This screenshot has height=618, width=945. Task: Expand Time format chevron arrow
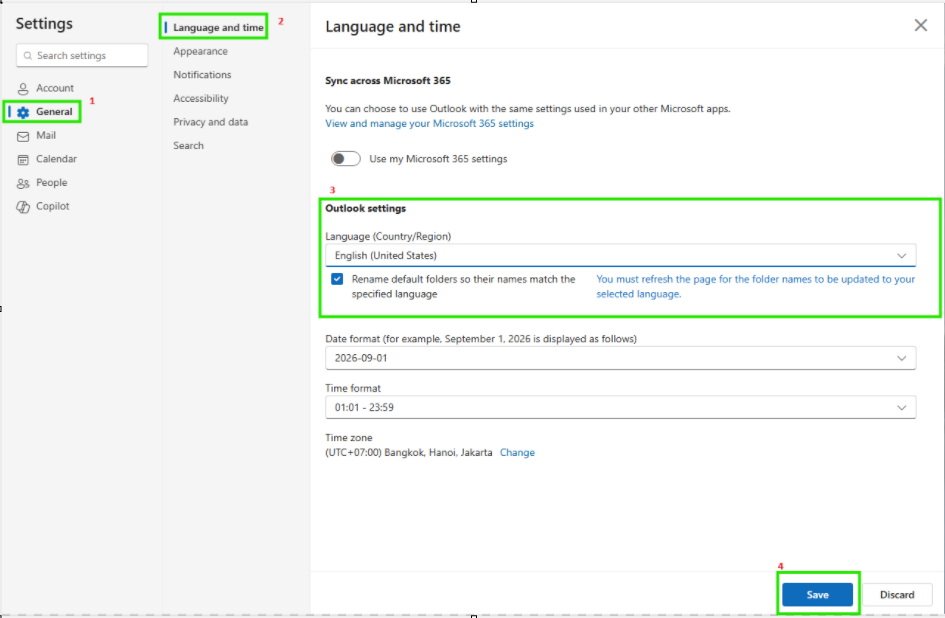(x=901, y=408)
